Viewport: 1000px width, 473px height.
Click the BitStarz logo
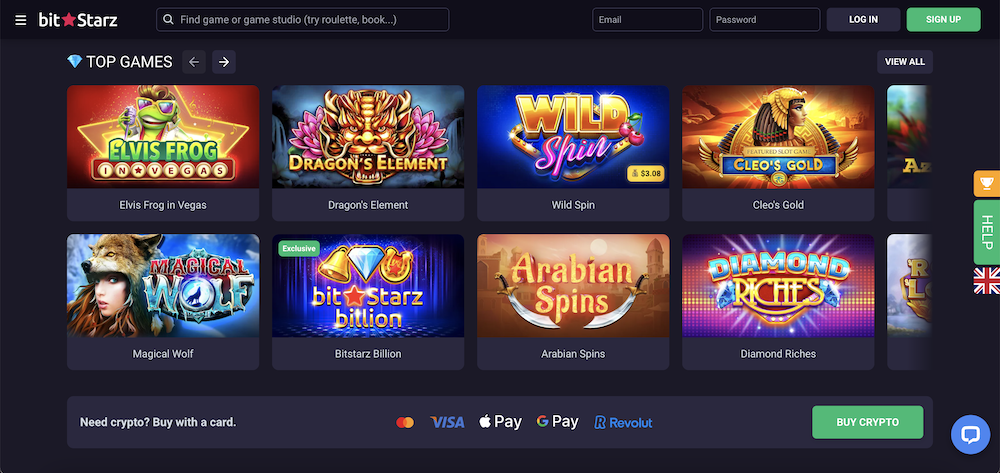80,20
